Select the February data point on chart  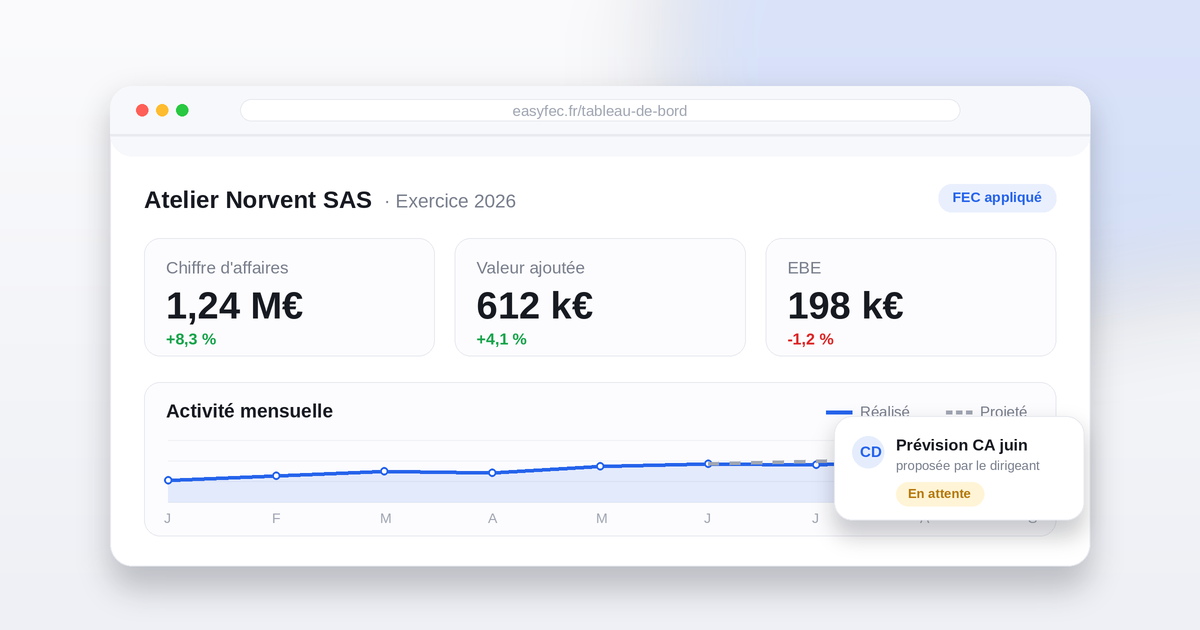[276, 476]
